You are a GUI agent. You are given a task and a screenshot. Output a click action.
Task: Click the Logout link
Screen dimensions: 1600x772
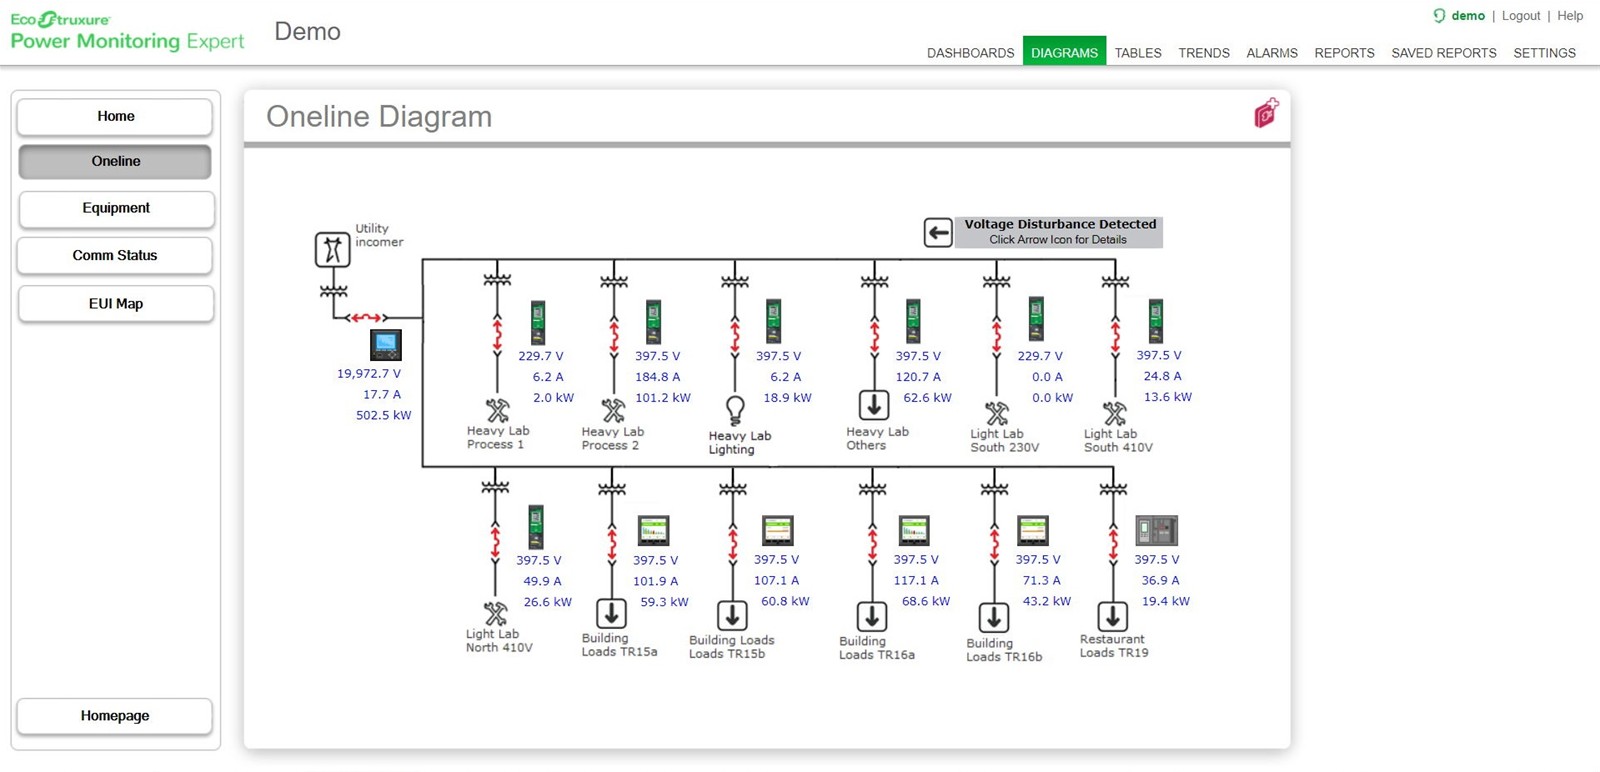tap(1520, 16)
